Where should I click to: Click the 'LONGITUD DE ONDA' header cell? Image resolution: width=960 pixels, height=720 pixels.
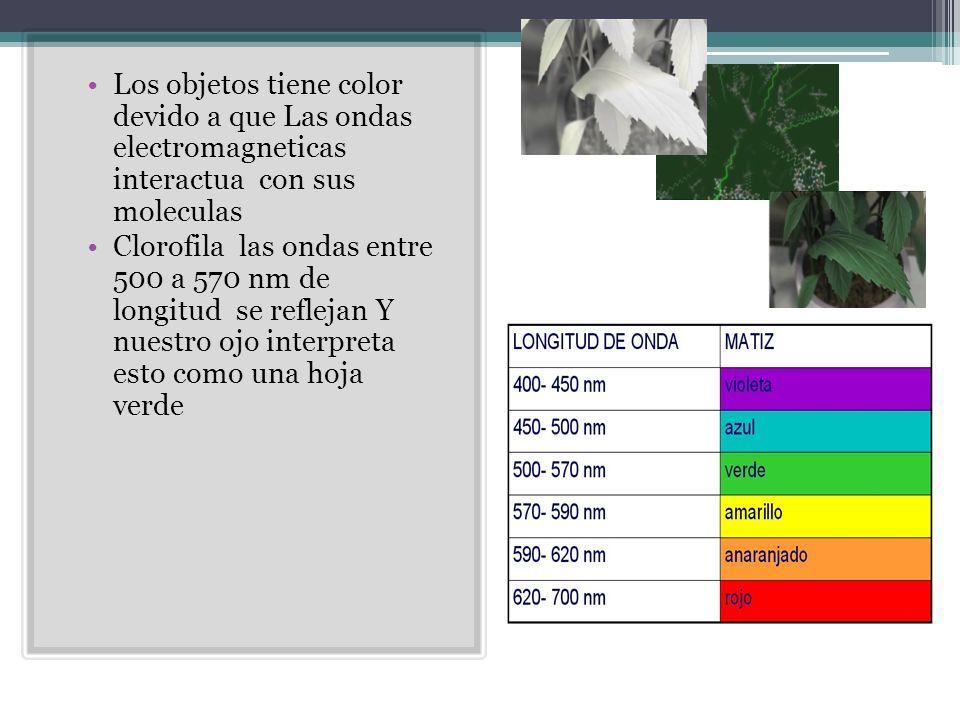click(x=614, y=347)
